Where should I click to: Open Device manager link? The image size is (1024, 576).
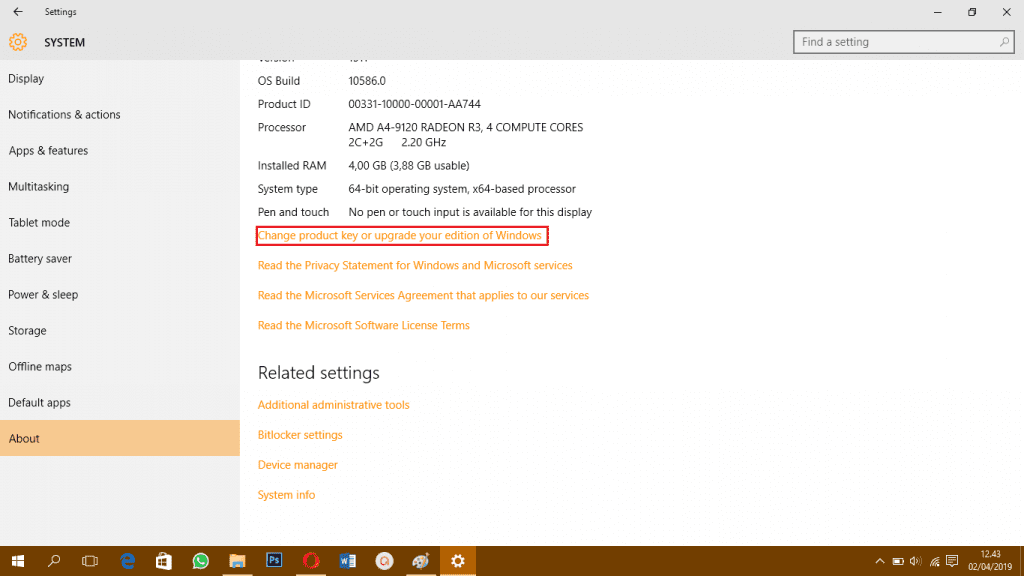click(x=297, y=465)
